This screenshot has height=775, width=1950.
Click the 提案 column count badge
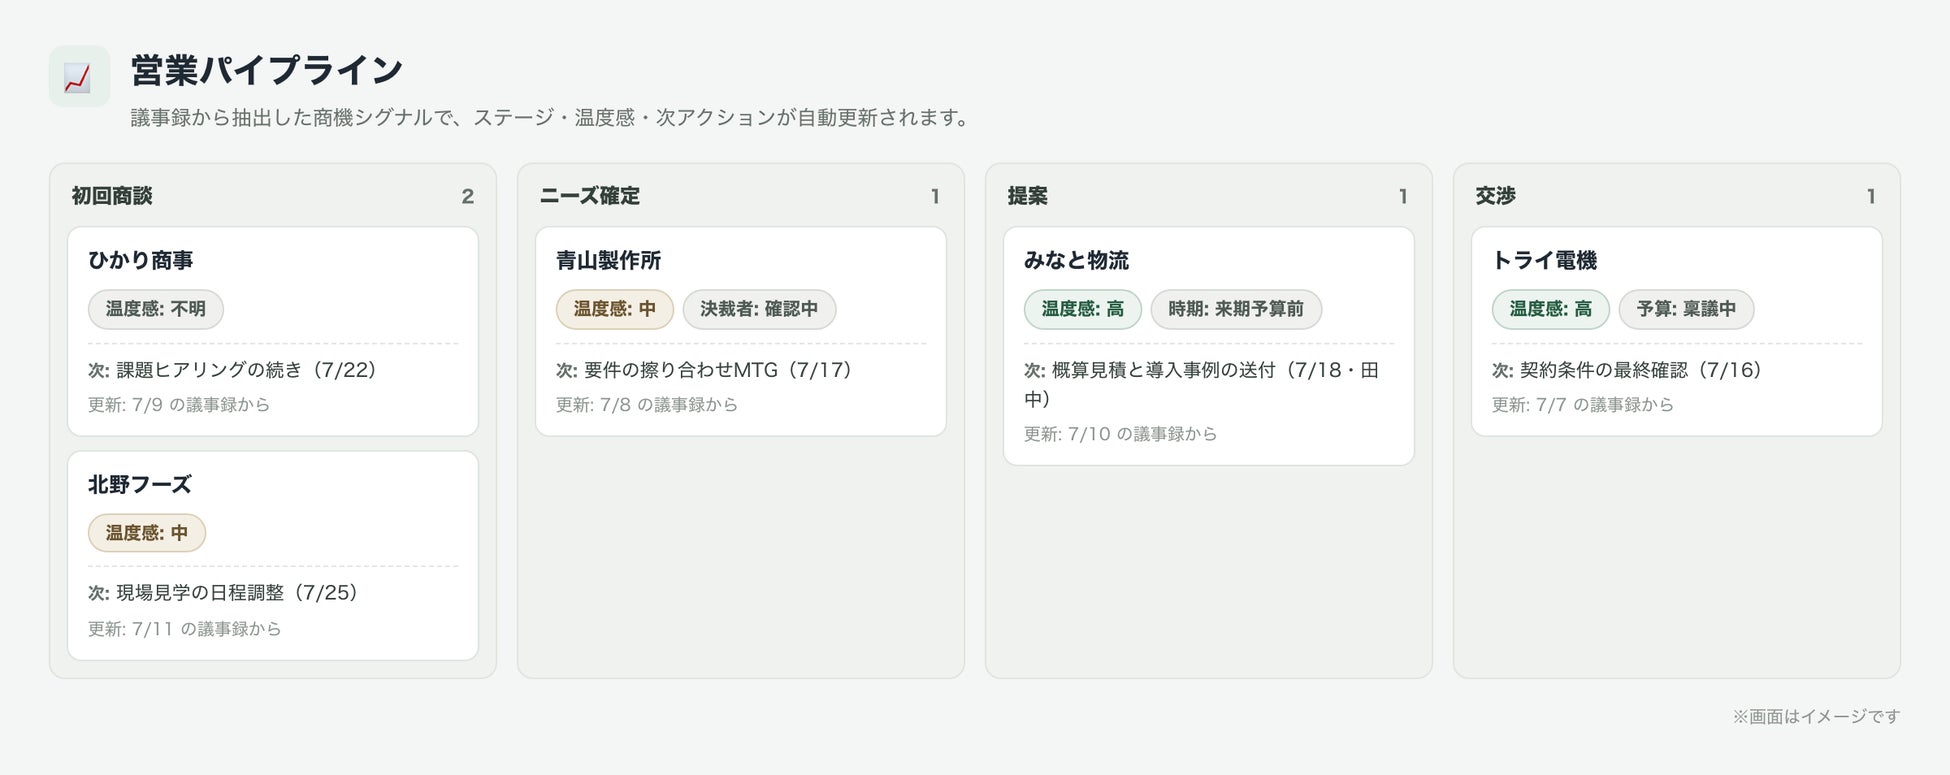[x=1403, y=197]
